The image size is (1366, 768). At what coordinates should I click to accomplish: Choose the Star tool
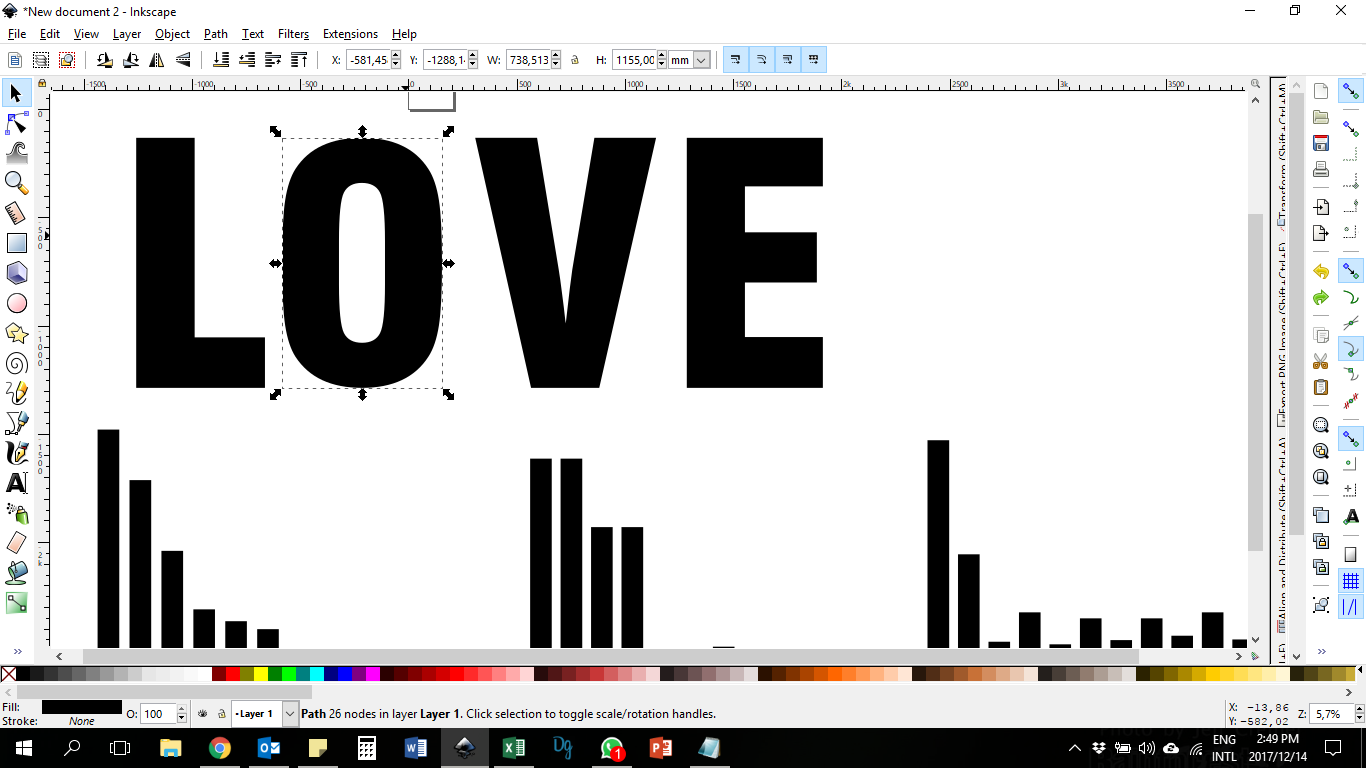15,333
